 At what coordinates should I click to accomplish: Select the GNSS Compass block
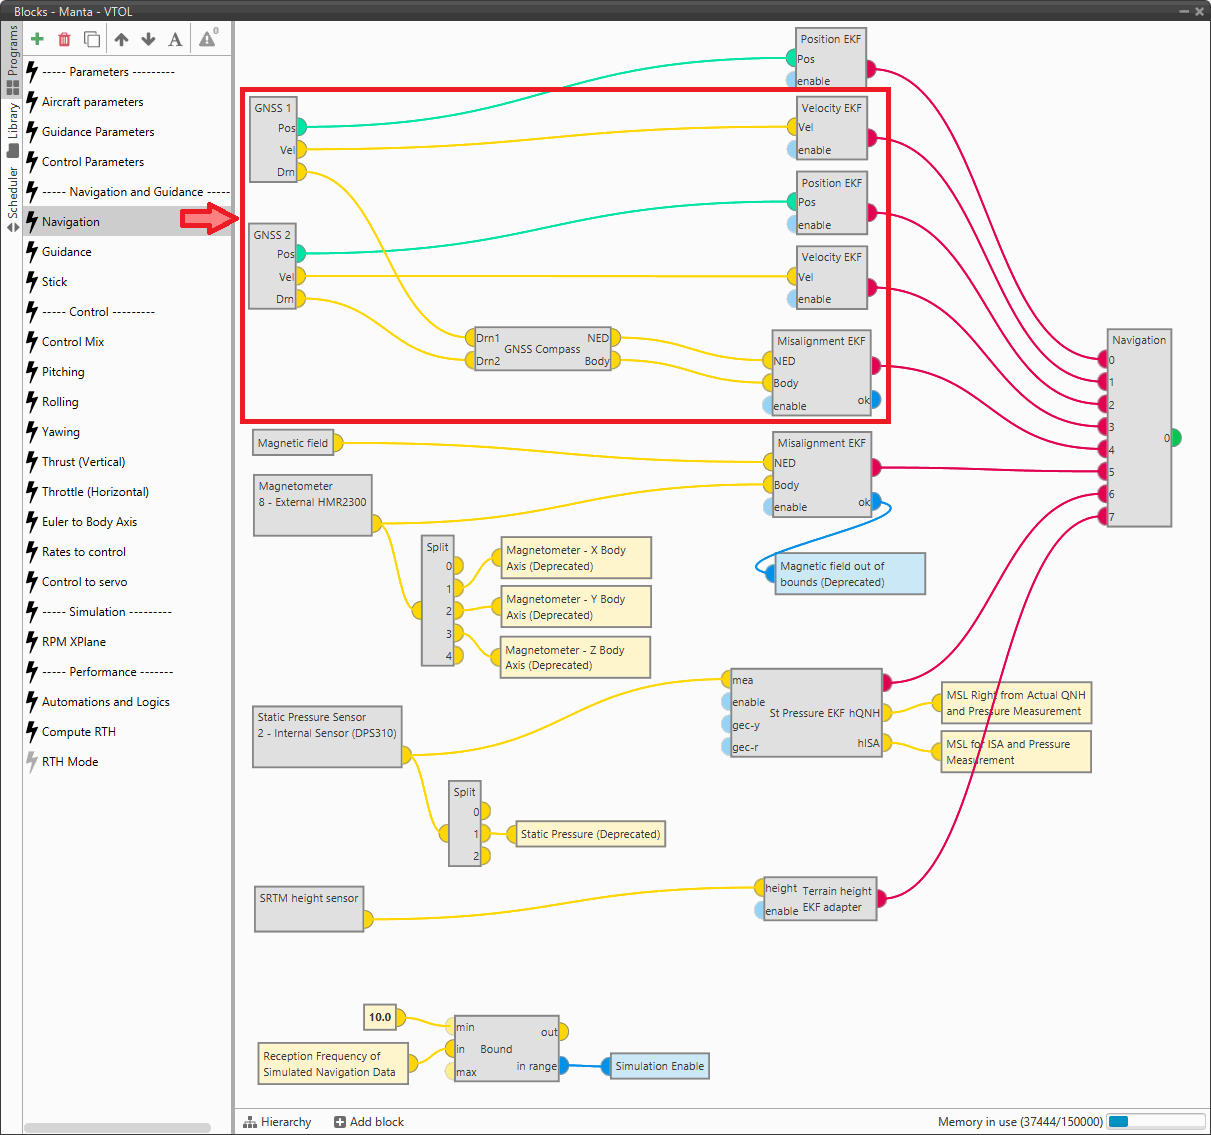pyautogui.click(x=542, y=350)
